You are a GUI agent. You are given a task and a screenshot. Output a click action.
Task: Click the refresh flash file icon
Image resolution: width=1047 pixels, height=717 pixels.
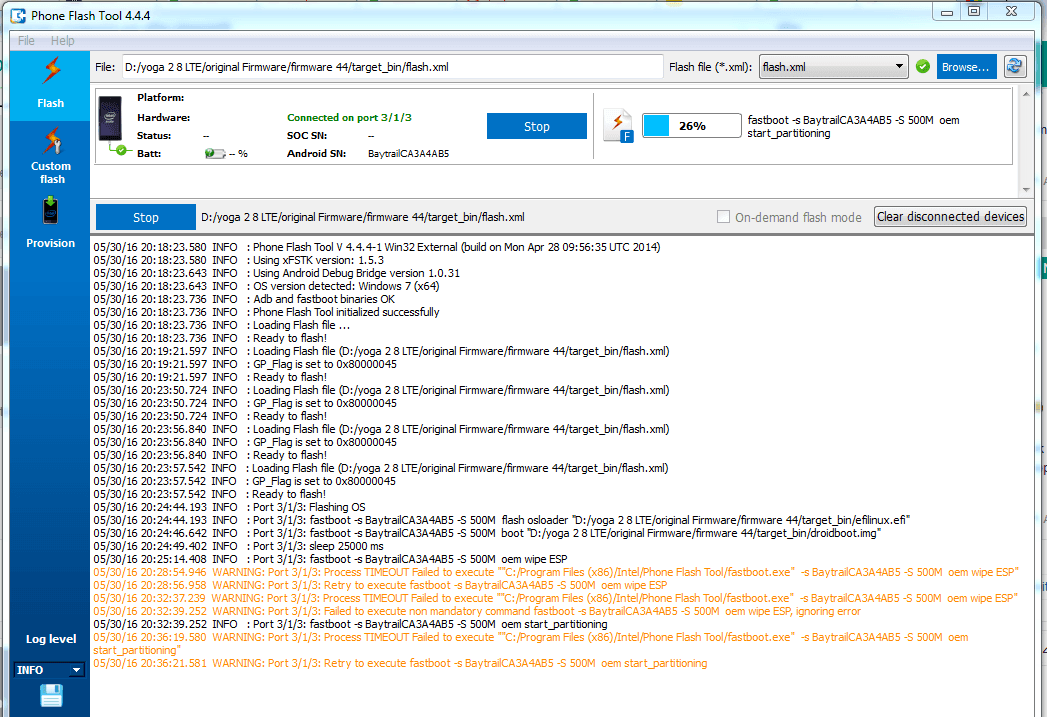click(1015, 67)
